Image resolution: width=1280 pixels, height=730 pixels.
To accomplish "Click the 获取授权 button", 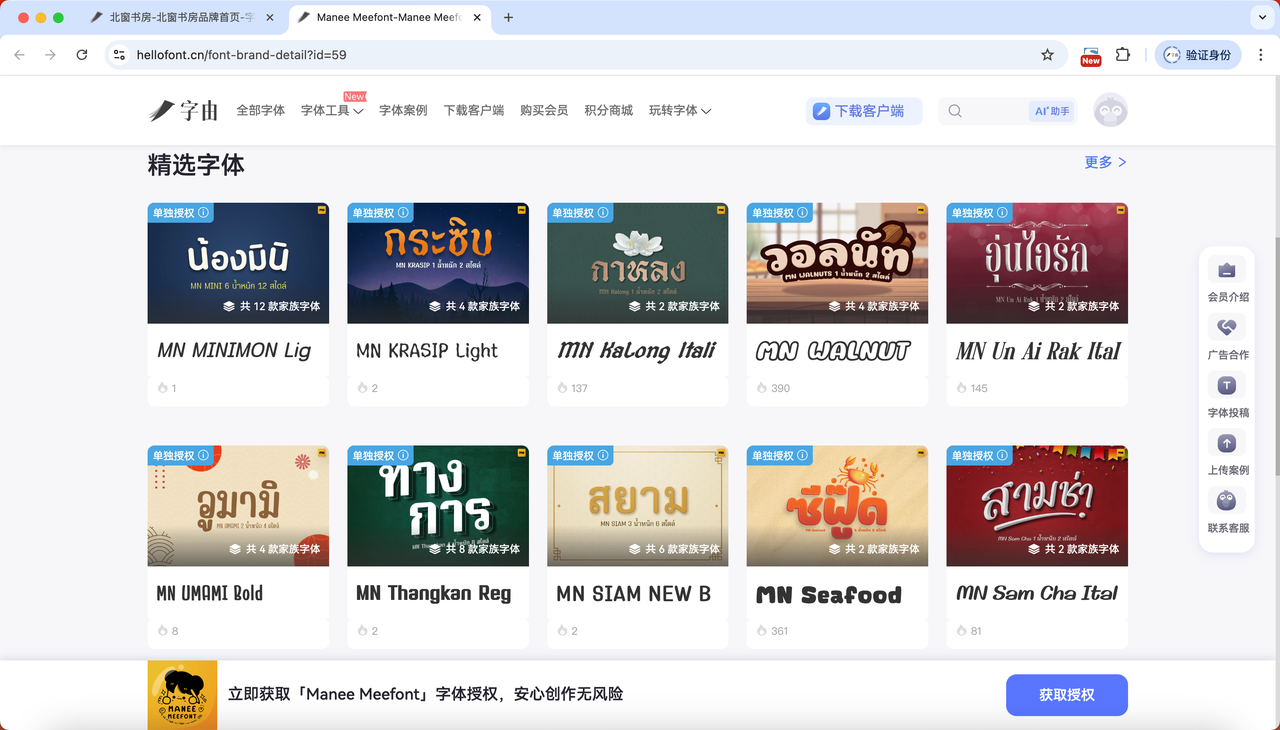I will [x=1066, y=695].
